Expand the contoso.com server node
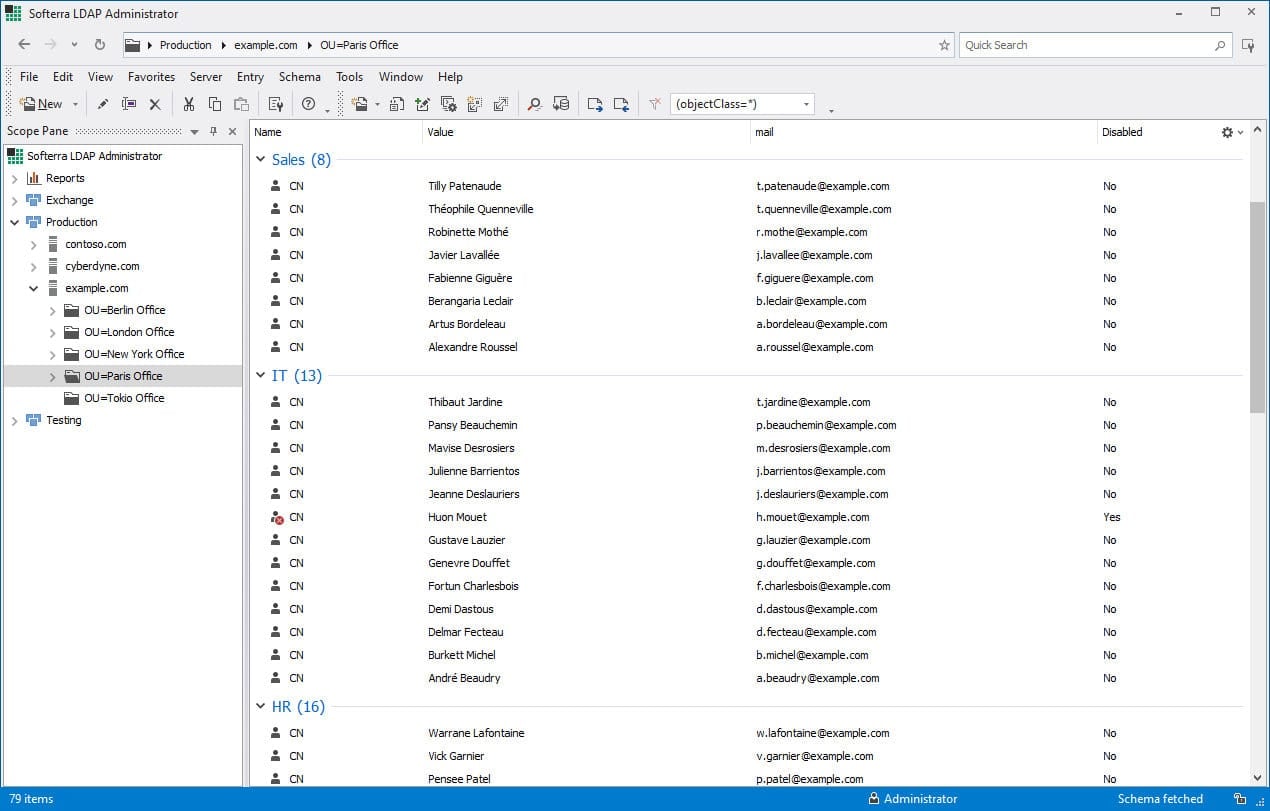This screenshot has width=1270, height=811. point(33,244)
